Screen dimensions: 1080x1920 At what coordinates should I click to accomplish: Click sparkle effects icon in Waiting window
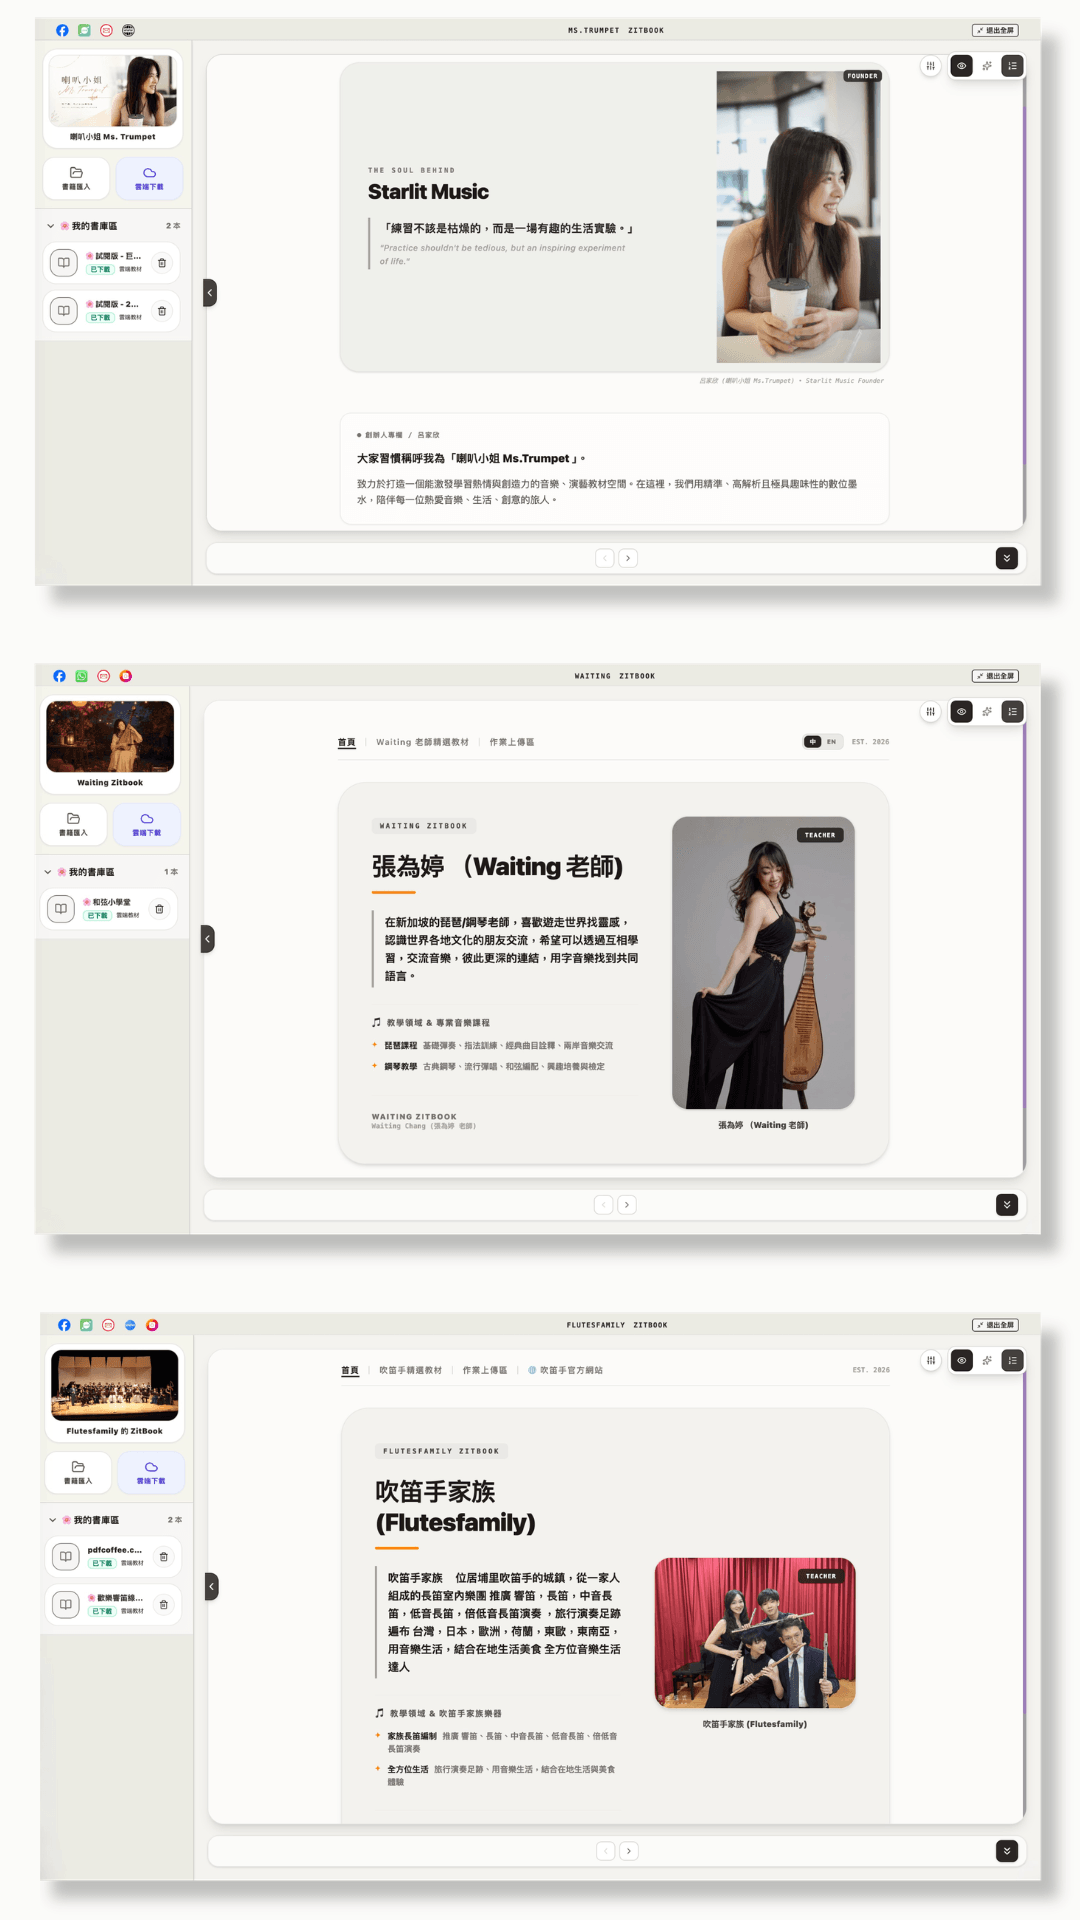[987, 712]
